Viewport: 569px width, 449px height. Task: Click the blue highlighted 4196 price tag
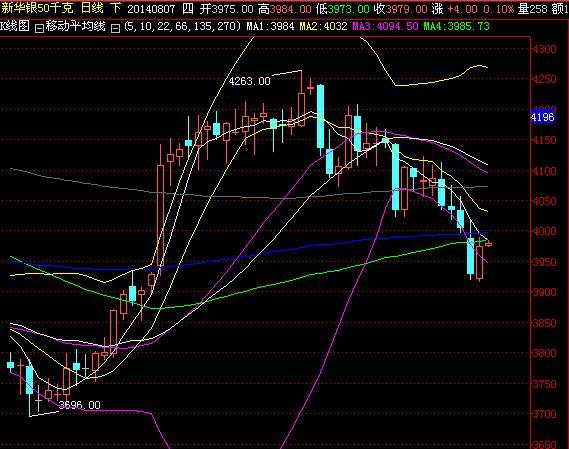tap(543, 117)
